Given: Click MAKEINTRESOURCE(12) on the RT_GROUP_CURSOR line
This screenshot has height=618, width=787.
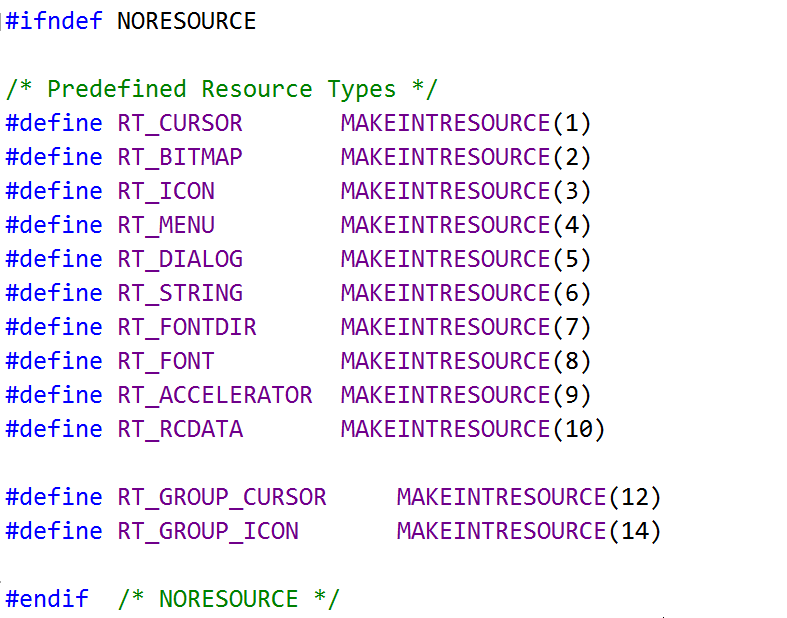Looking at the screenshot, I should click(529, 497).
